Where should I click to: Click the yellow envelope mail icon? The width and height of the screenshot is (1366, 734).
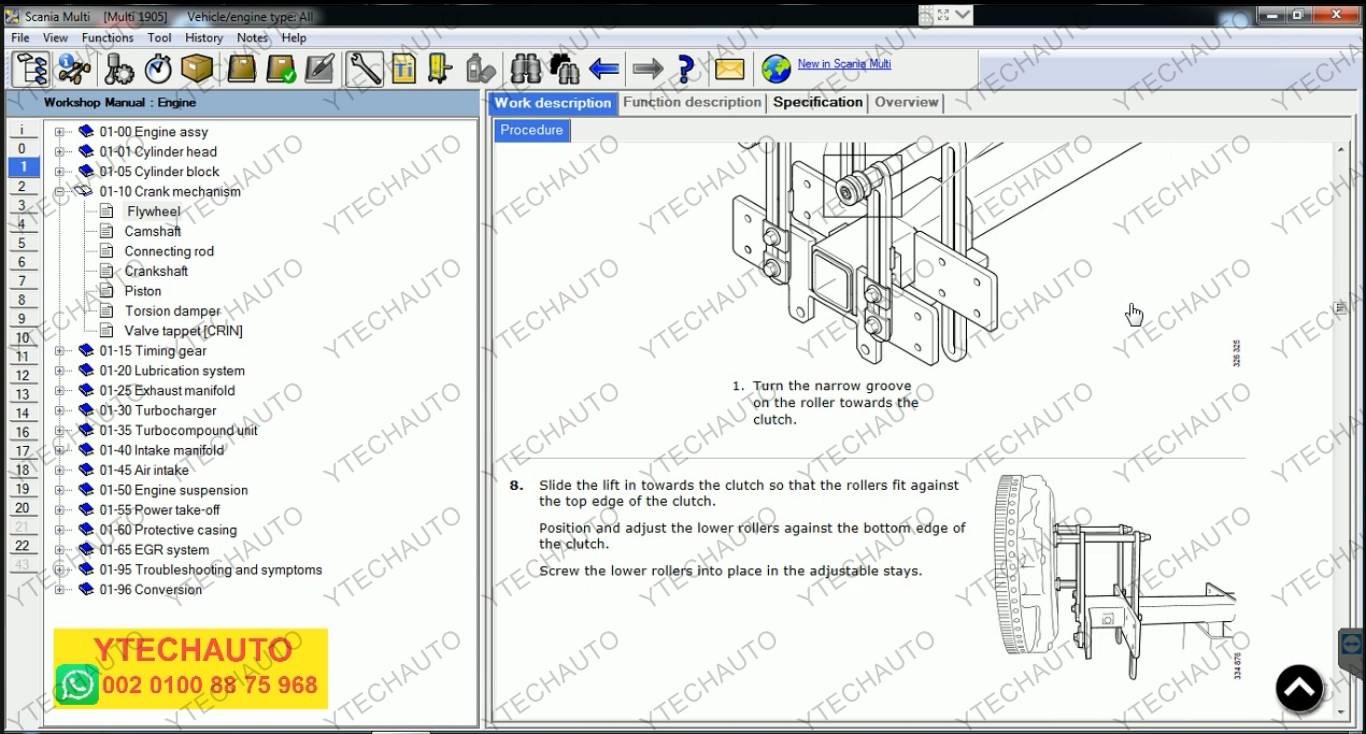click(729, 69)
